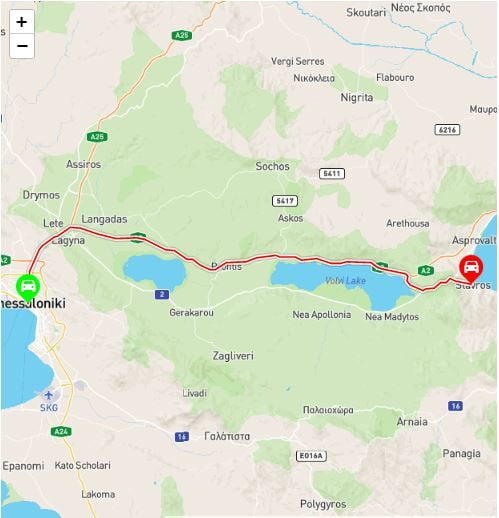The width and height of the screenshot is (499, 518).
Task: Click the Polygyros town label
Action: pyautogui.click(x=323, y=504)
